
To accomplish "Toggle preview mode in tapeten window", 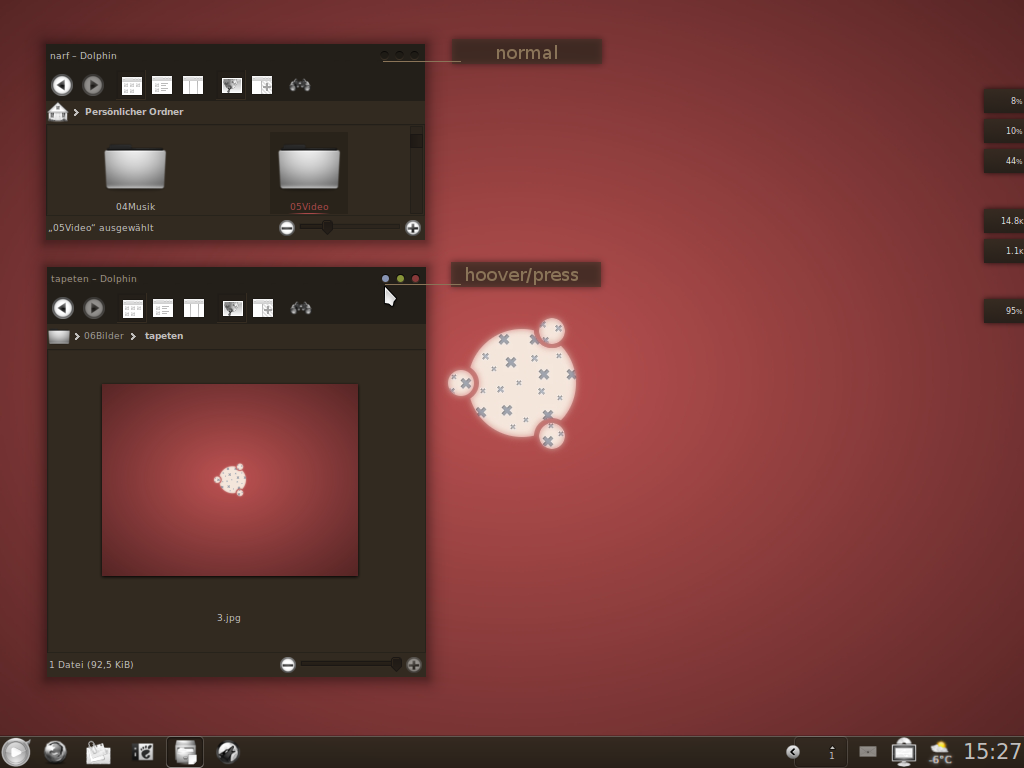I will pos(232,308).
